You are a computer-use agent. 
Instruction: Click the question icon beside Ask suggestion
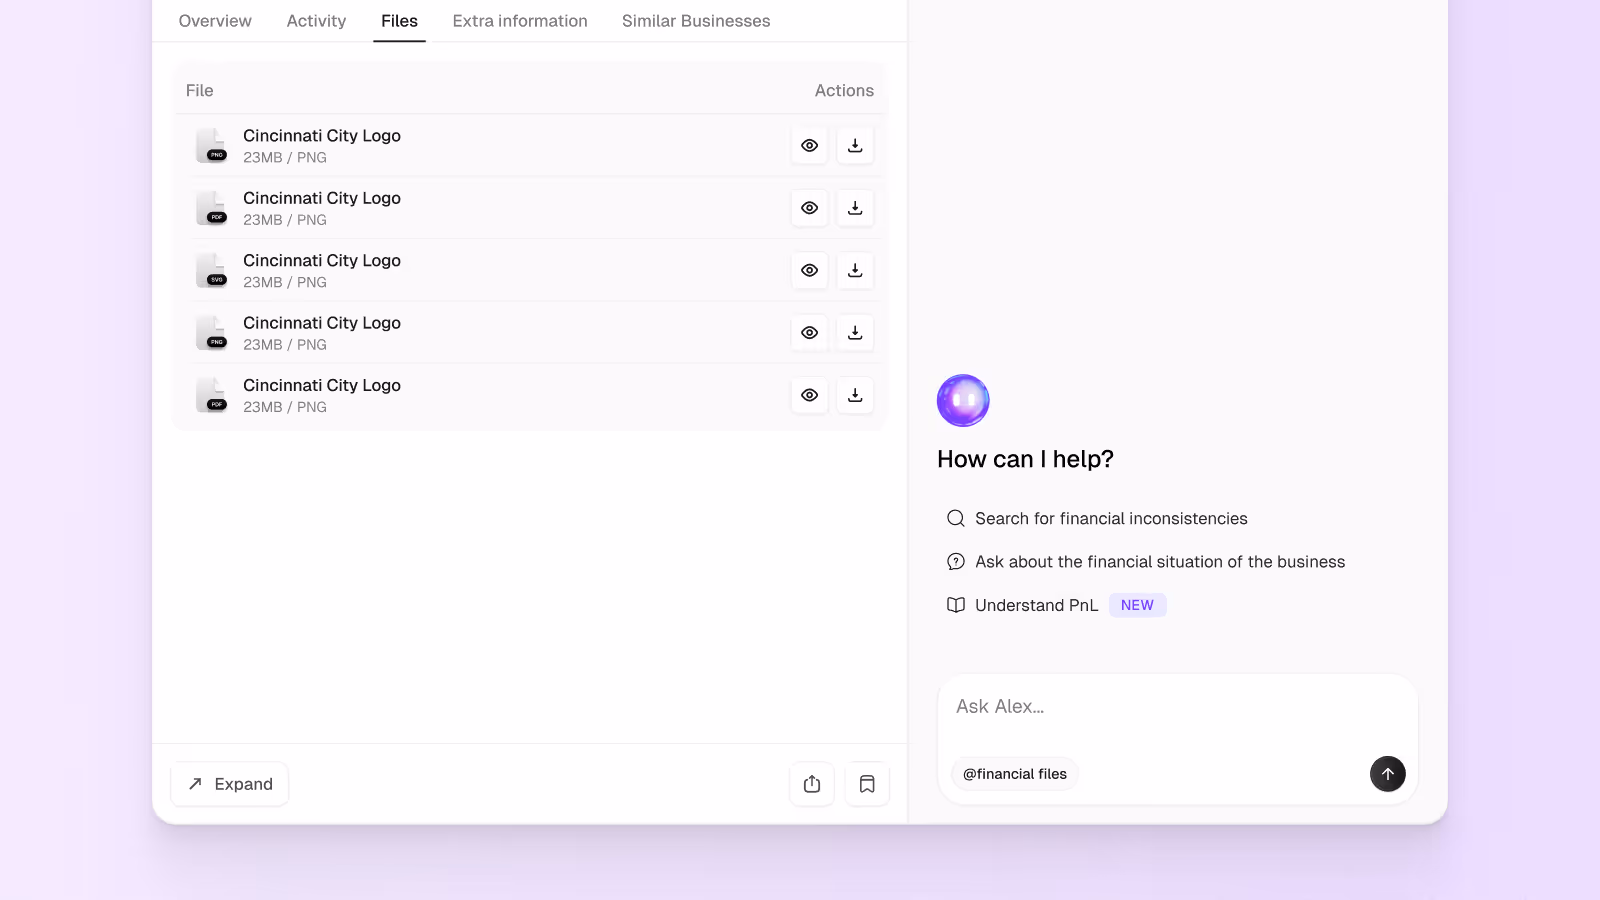pos(956,562)
